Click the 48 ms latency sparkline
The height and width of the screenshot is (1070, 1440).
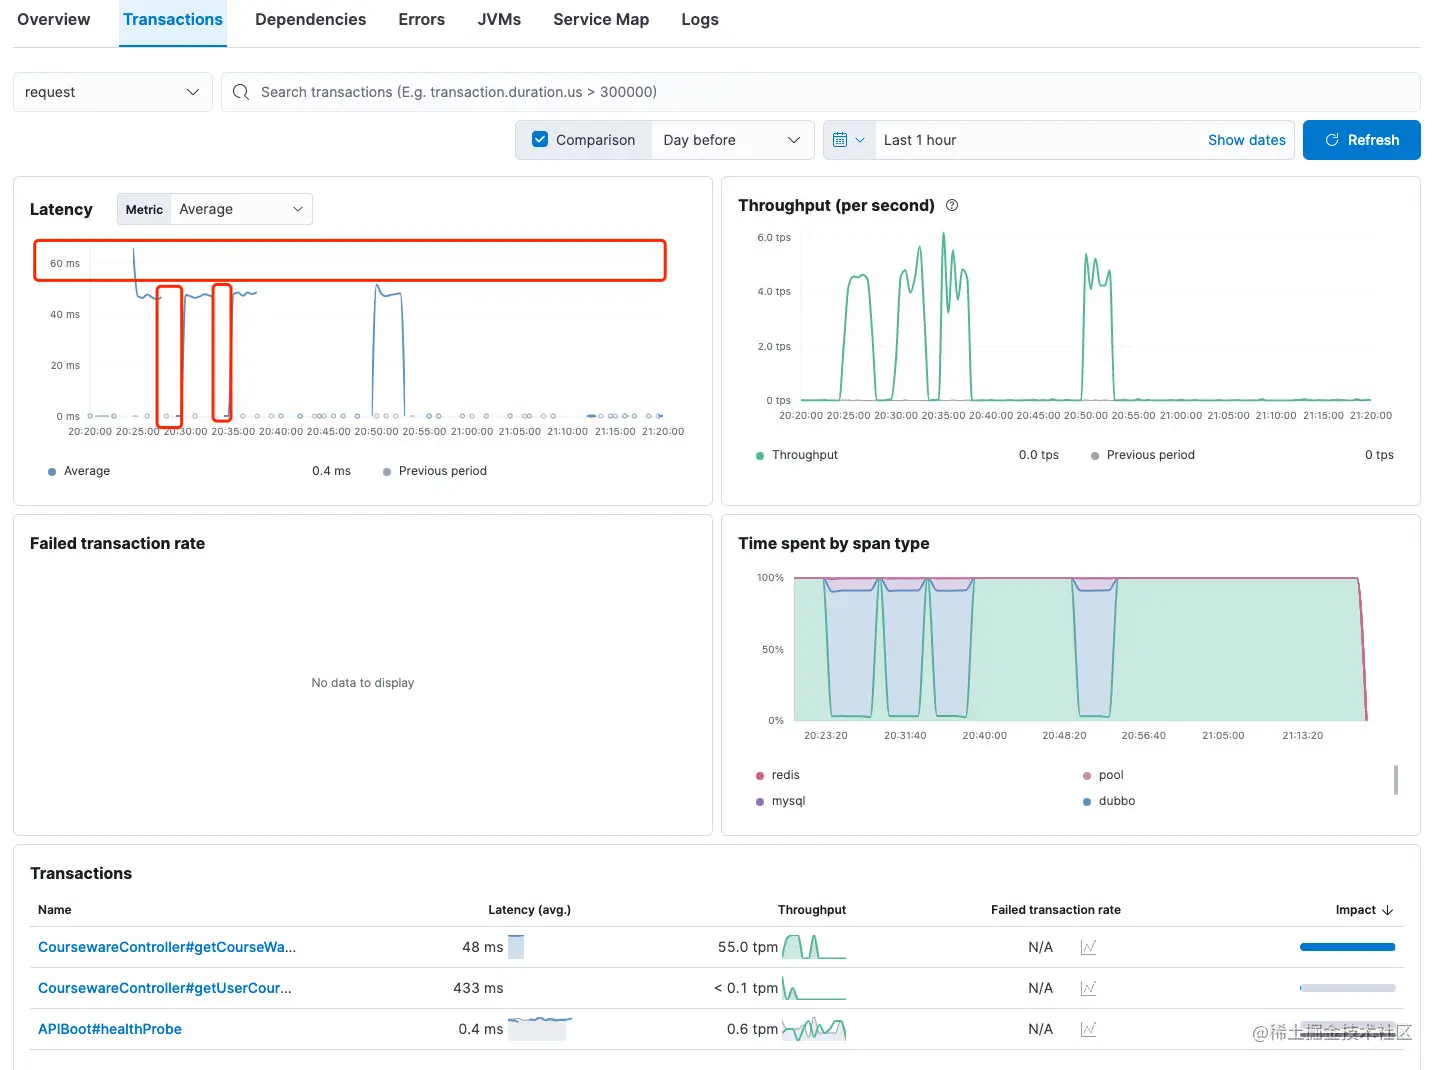(x=516, y=947)
